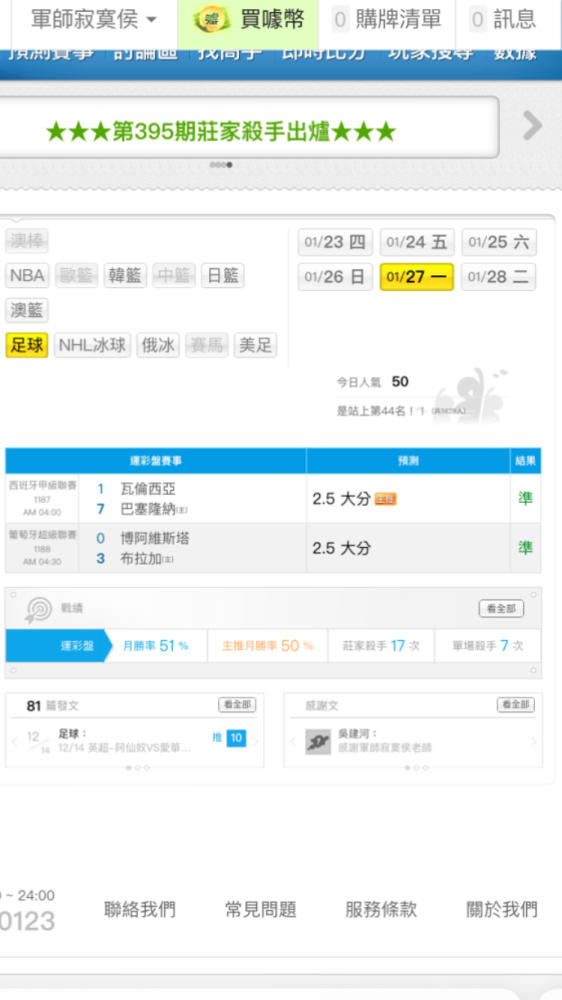Image resolution: width=562 pixels, height=1000 pixels.
Task: Select the 足球 sport filter
Action: pos(27,346)
